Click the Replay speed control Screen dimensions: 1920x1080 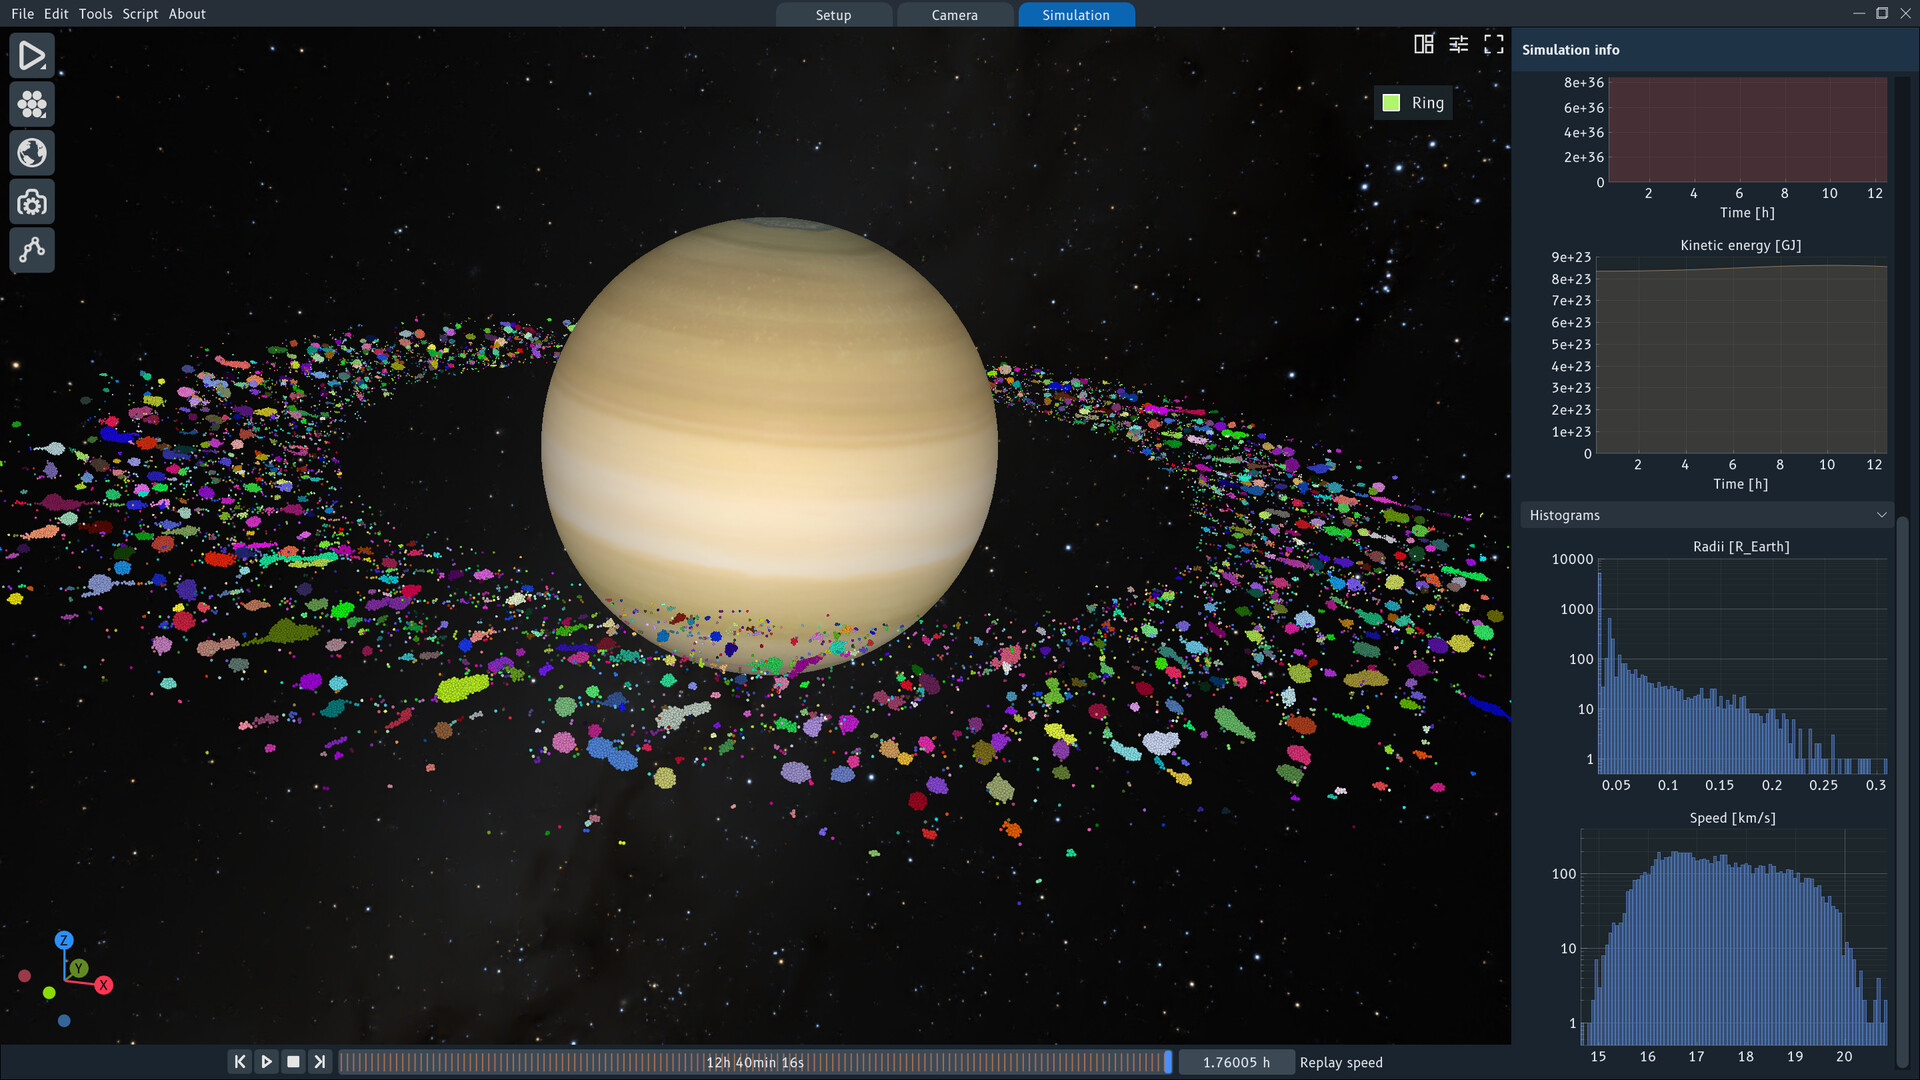[1341, 1062]
